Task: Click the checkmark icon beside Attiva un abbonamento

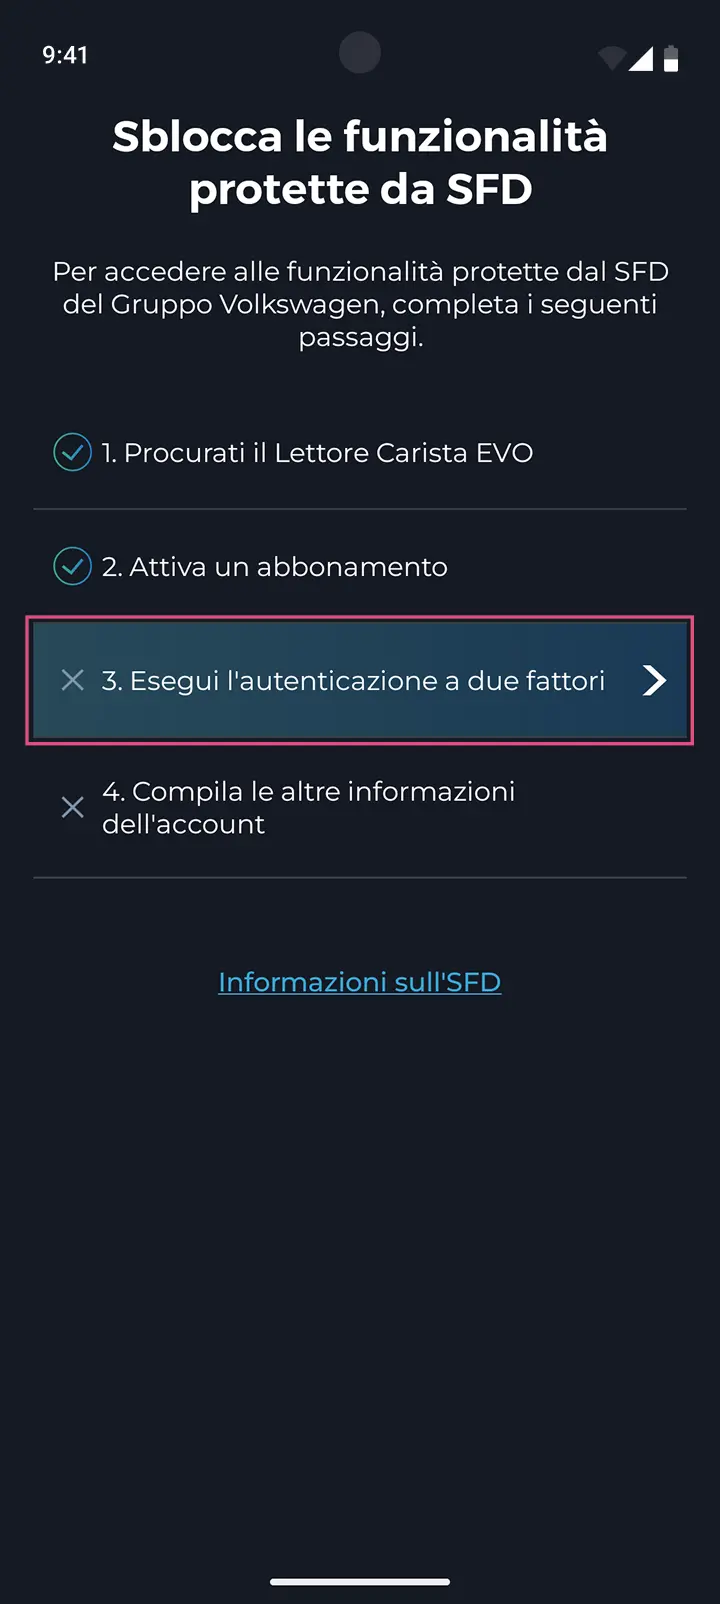Action: click(x=72, y=566)
